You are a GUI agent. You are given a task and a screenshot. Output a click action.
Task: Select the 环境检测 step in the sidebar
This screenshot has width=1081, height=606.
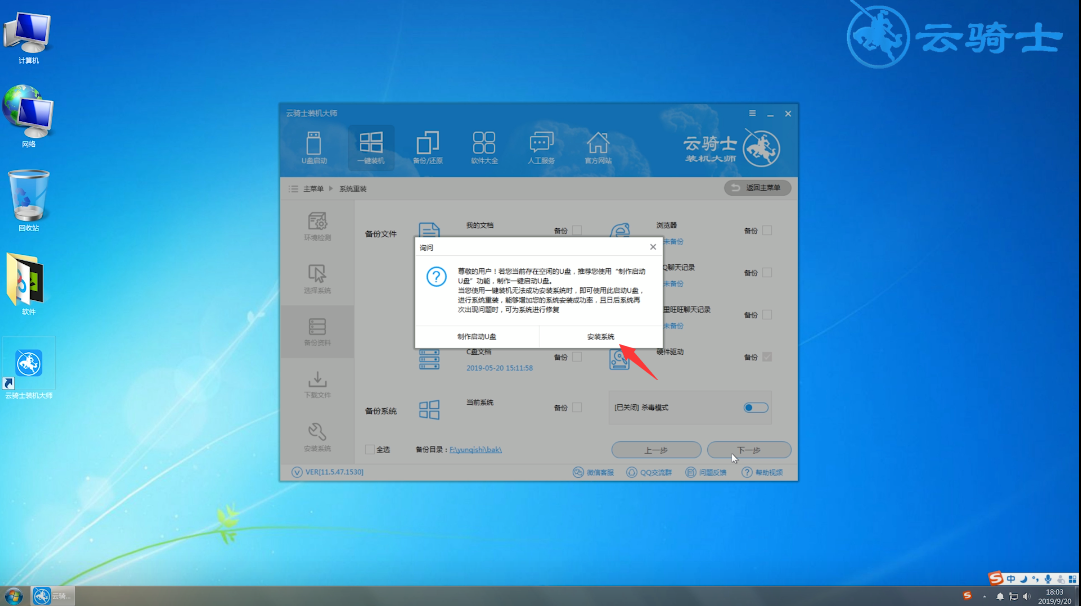coord(317,226)
